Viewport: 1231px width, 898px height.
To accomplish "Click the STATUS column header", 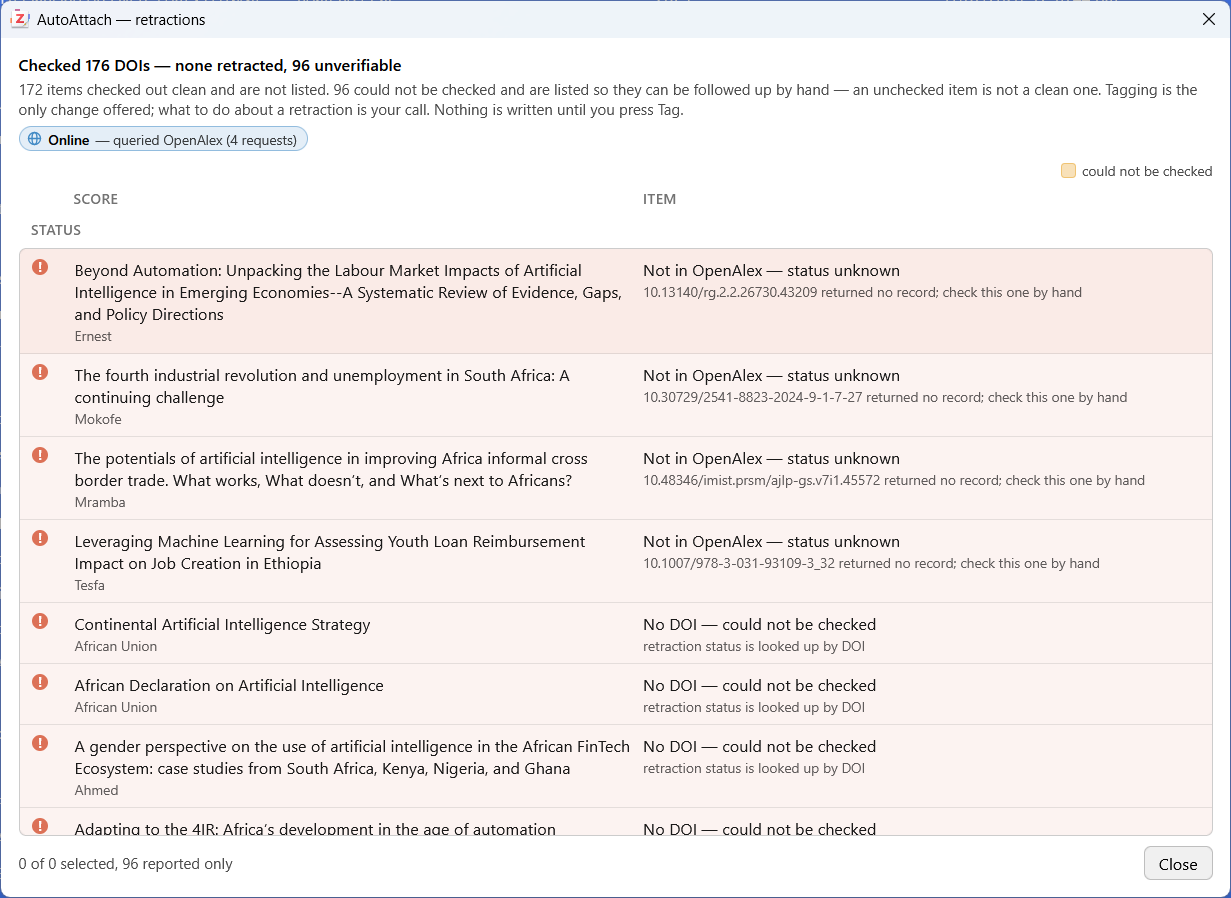I will 56,230.
